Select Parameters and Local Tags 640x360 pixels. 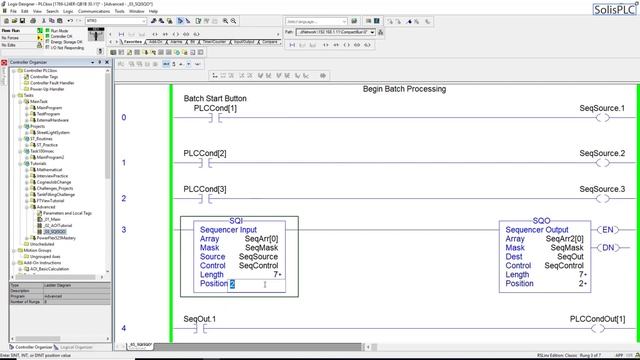[67, 213]
